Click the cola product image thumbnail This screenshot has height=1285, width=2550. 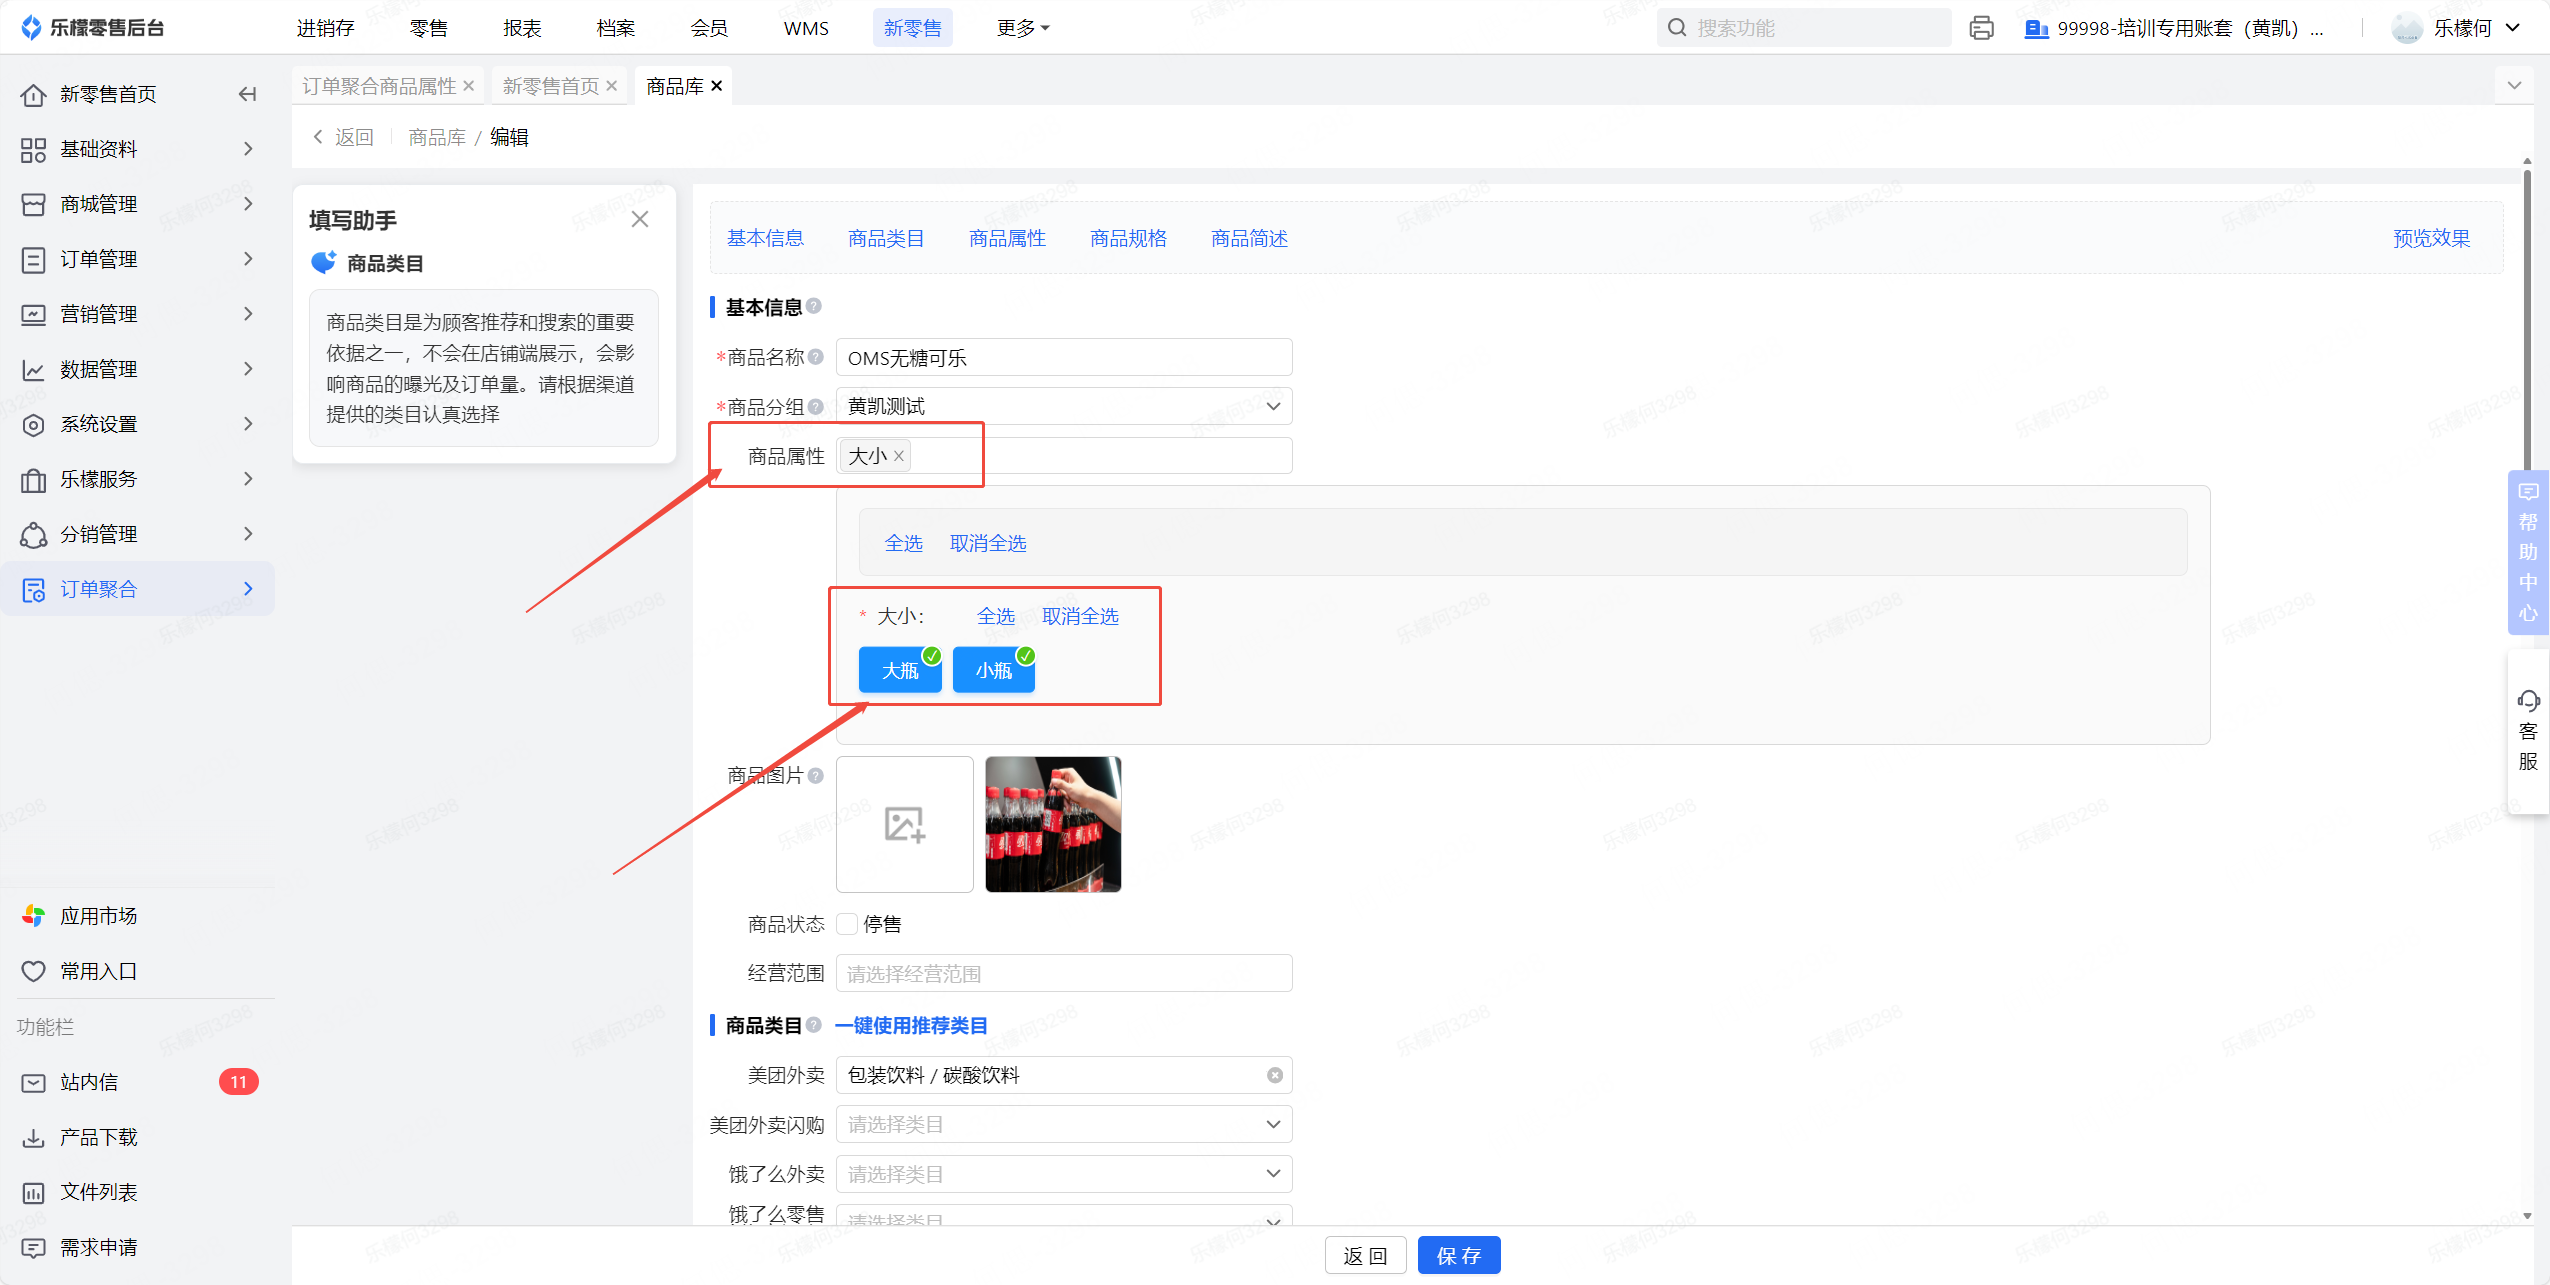[1052, 824]
